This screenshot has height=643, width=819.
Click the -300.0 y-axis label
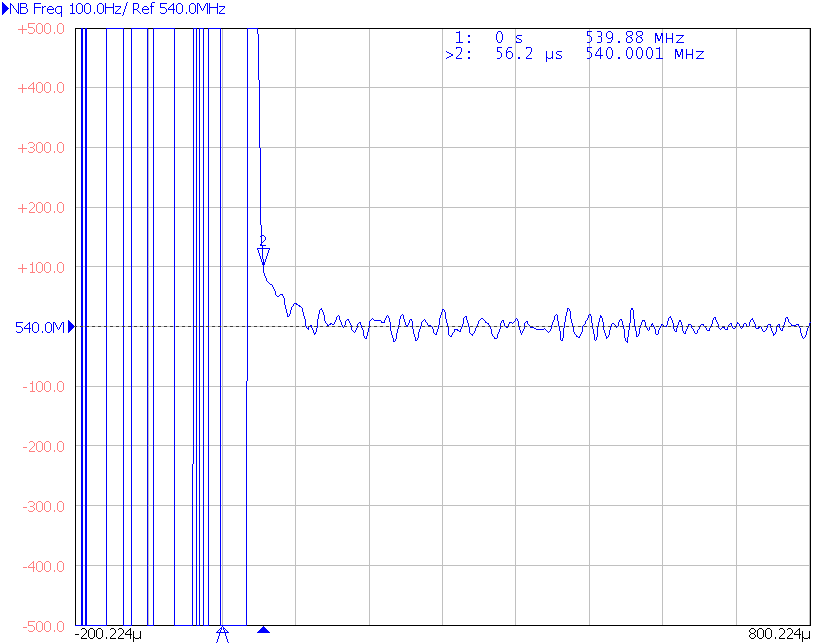pyautogui.click(x=41, y=507)
